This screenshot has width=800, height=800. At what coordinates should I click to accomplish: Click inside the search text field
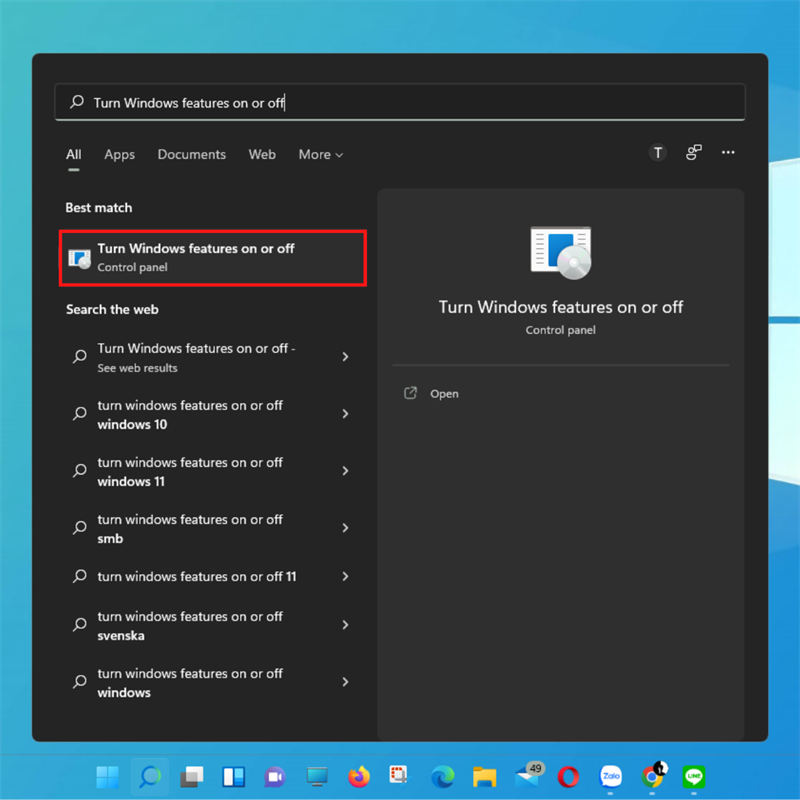point(400,102)
